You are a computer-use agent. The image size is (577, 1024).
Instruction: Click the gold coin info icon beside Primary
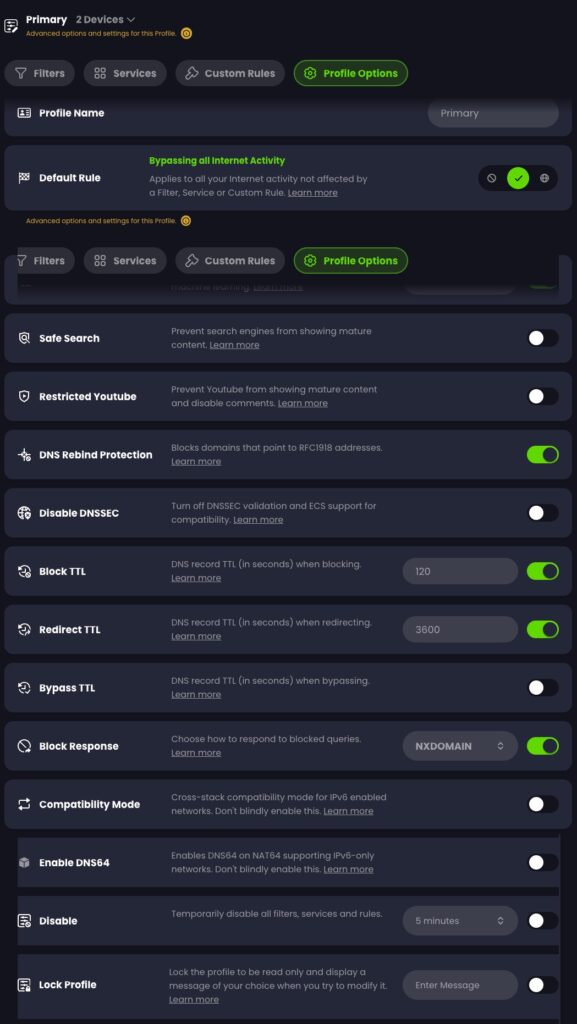pos(186,33)
